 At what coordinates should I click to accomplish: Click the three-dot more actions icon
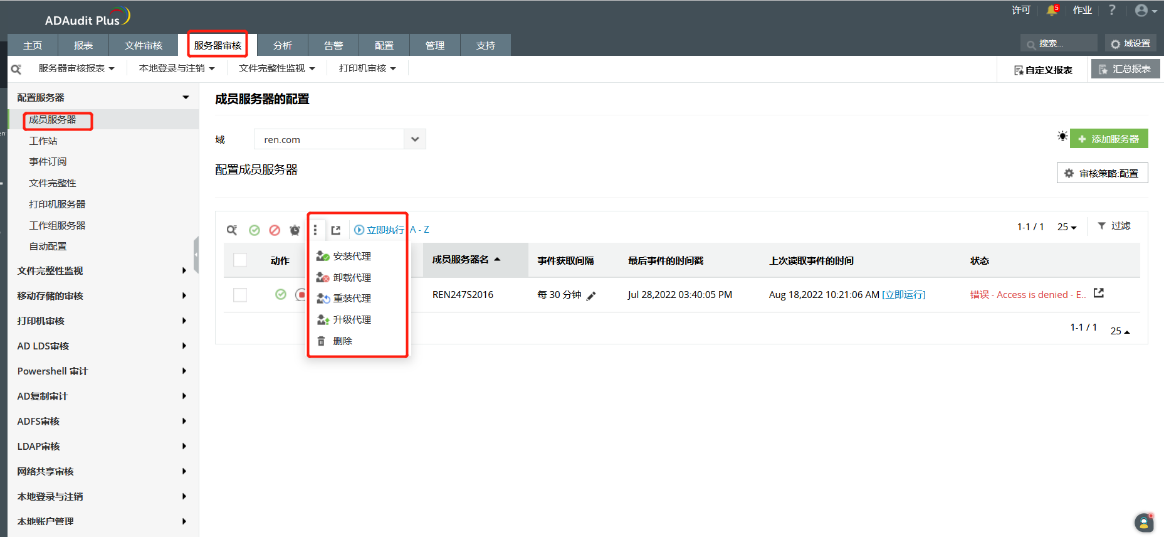pyautogui.click(x=315, y=230)
